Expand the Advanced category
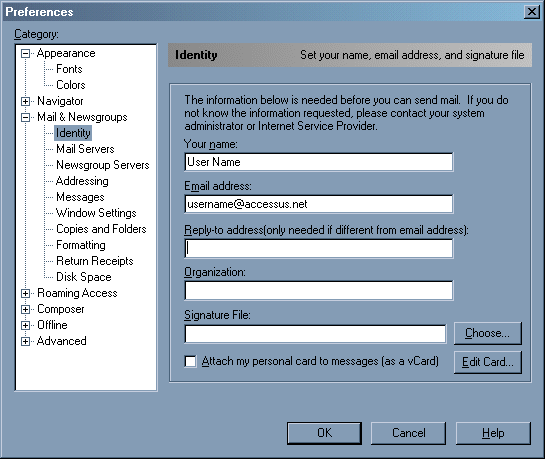Screen dimensions: 545x459 pos(25,341)
